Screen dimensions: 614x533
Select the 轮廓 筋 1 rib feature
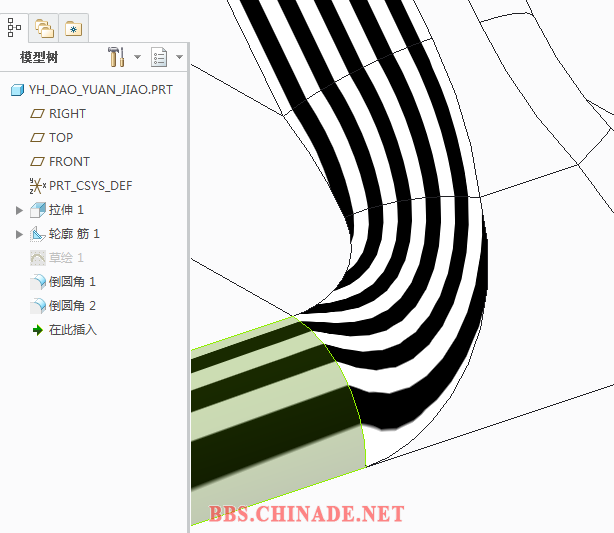click(x=74, y=234)
